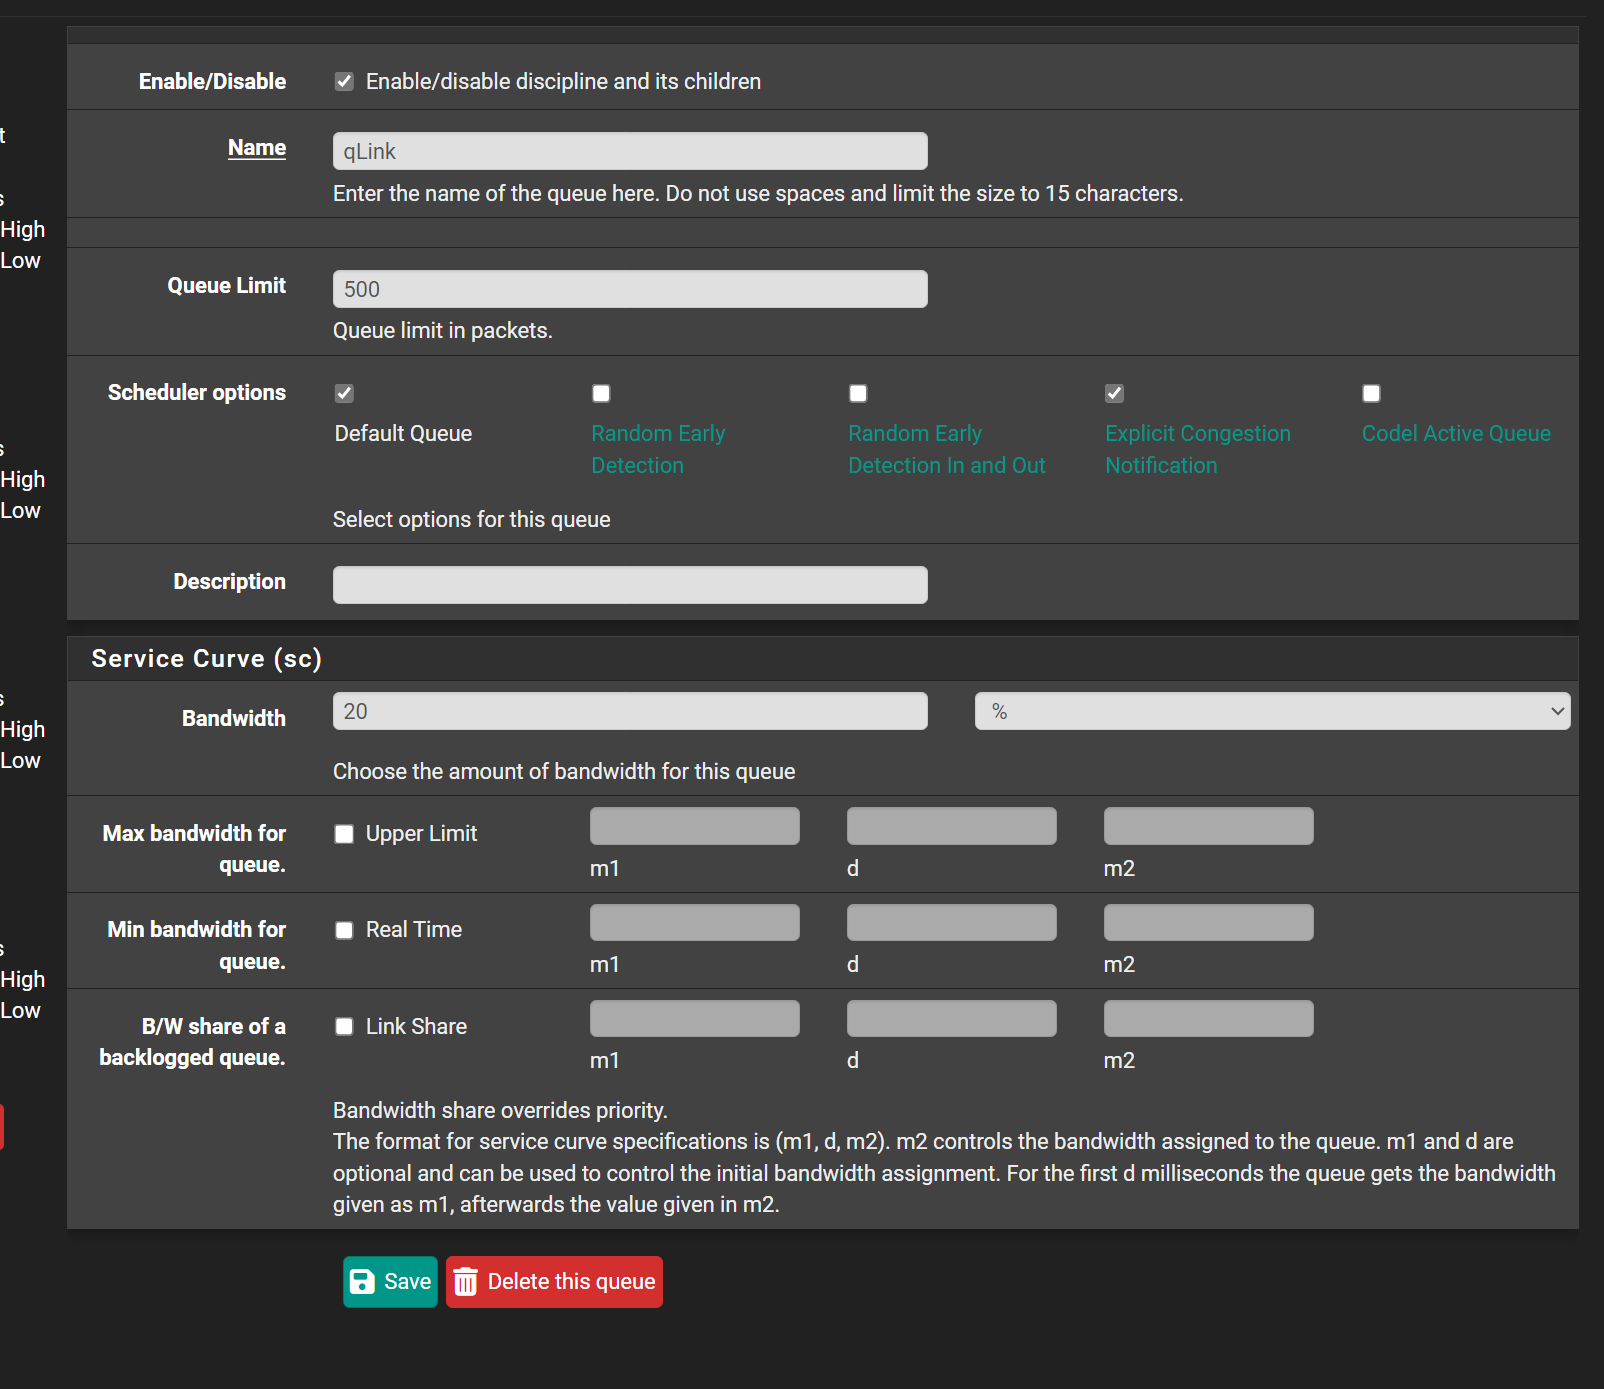Enable the Link Share checkbox

344,1026
